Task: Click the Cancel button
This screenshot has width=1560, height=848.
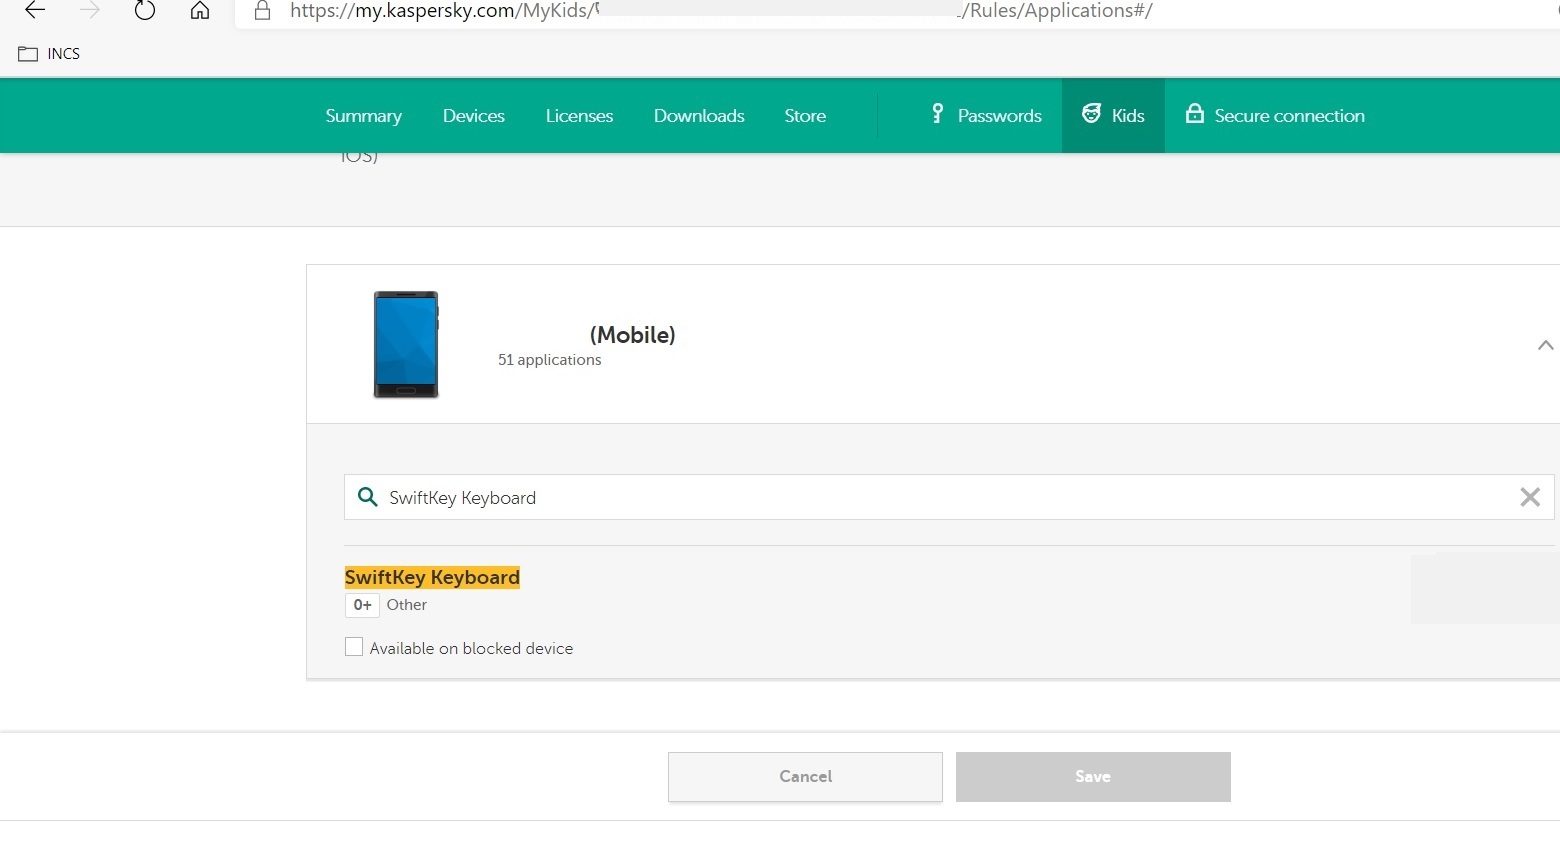Action: click(805, 777)
